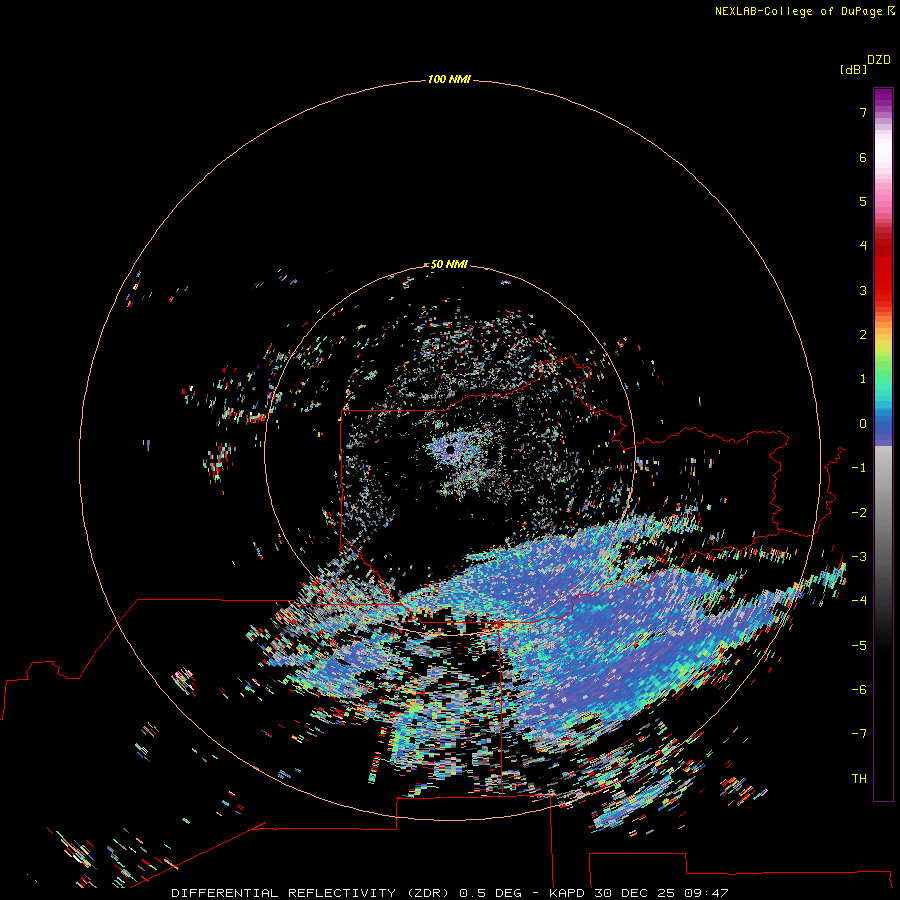The width and height of the screenshot is (900, 900).
Task: Click the -3 tick label on the scale
Action: pos(859,557)
